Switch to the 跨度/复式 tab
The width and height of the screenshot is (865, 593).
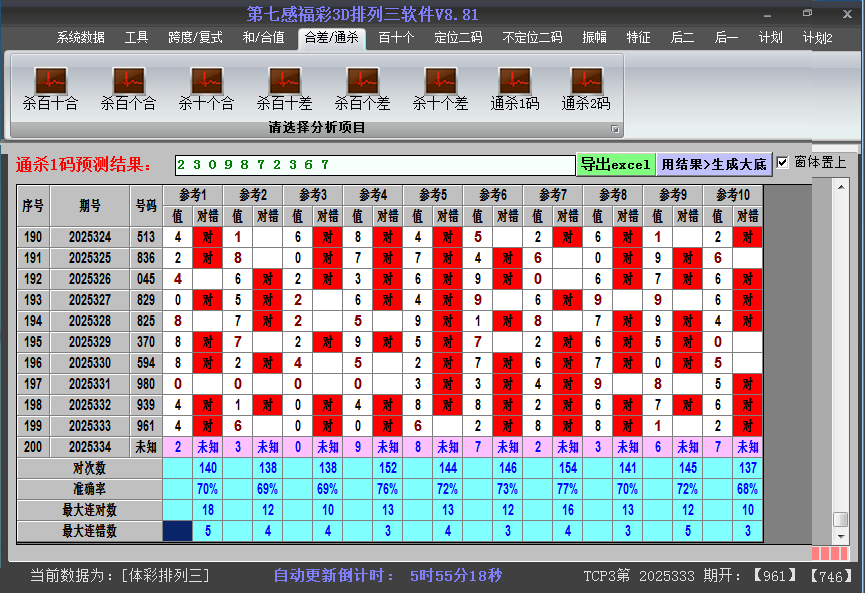(x=195, y=38)
